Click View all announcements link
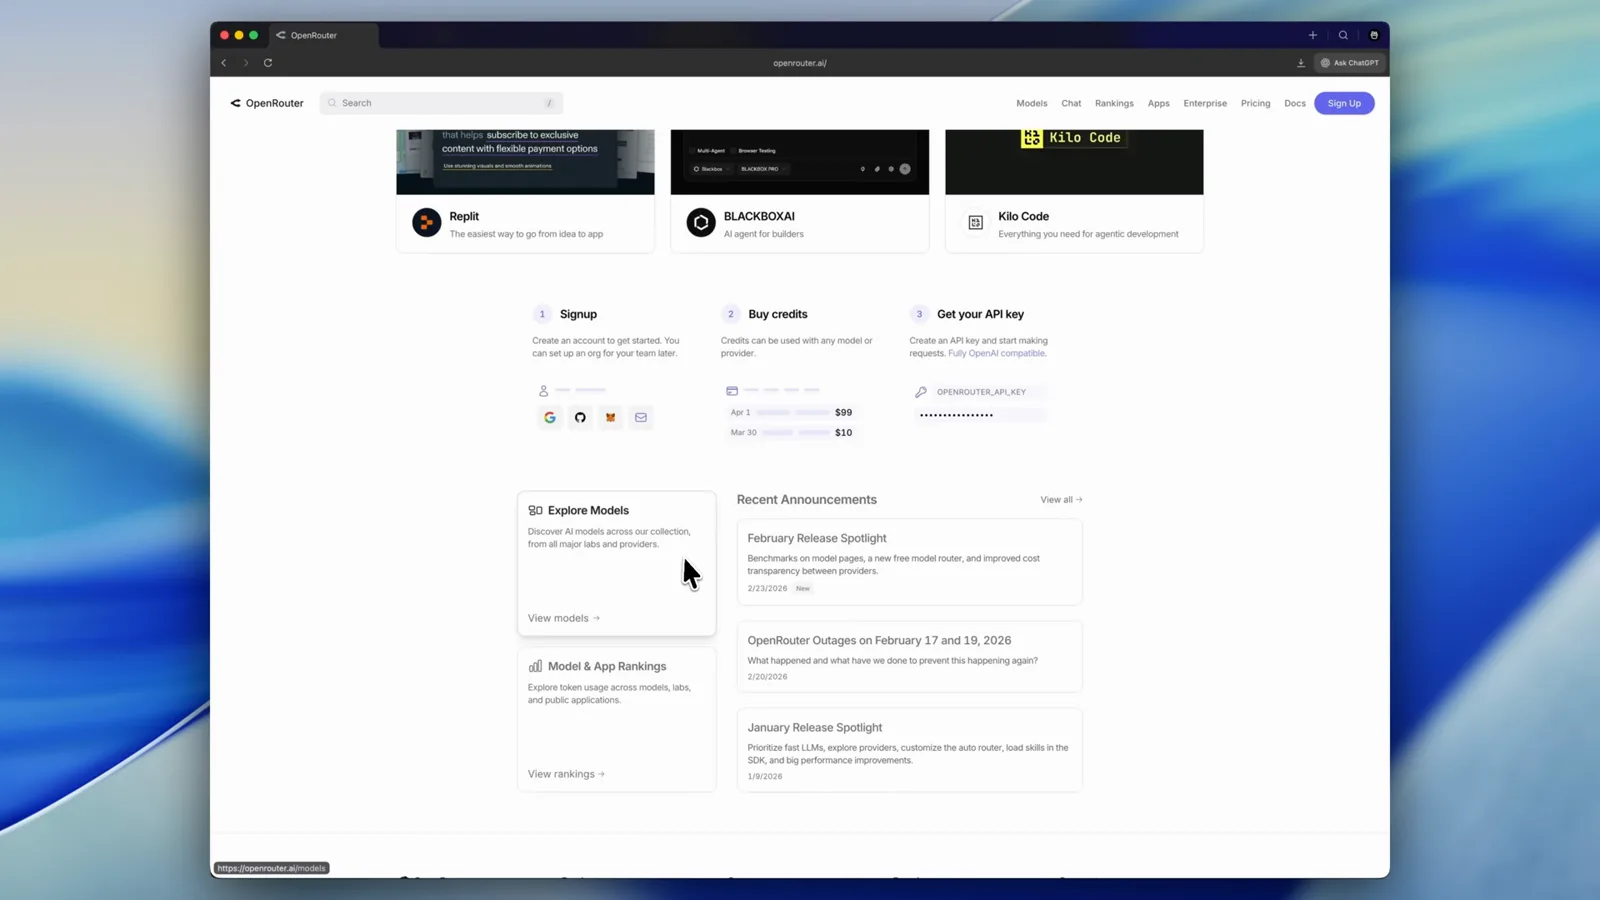The image size is (1600, 900). point(1061,500)
